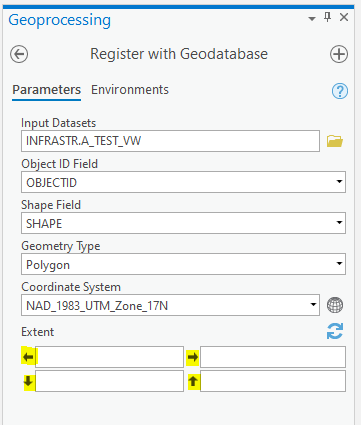Refresh the extent with the blue arrows
The image size is (361, 425).
pos(335,331)
